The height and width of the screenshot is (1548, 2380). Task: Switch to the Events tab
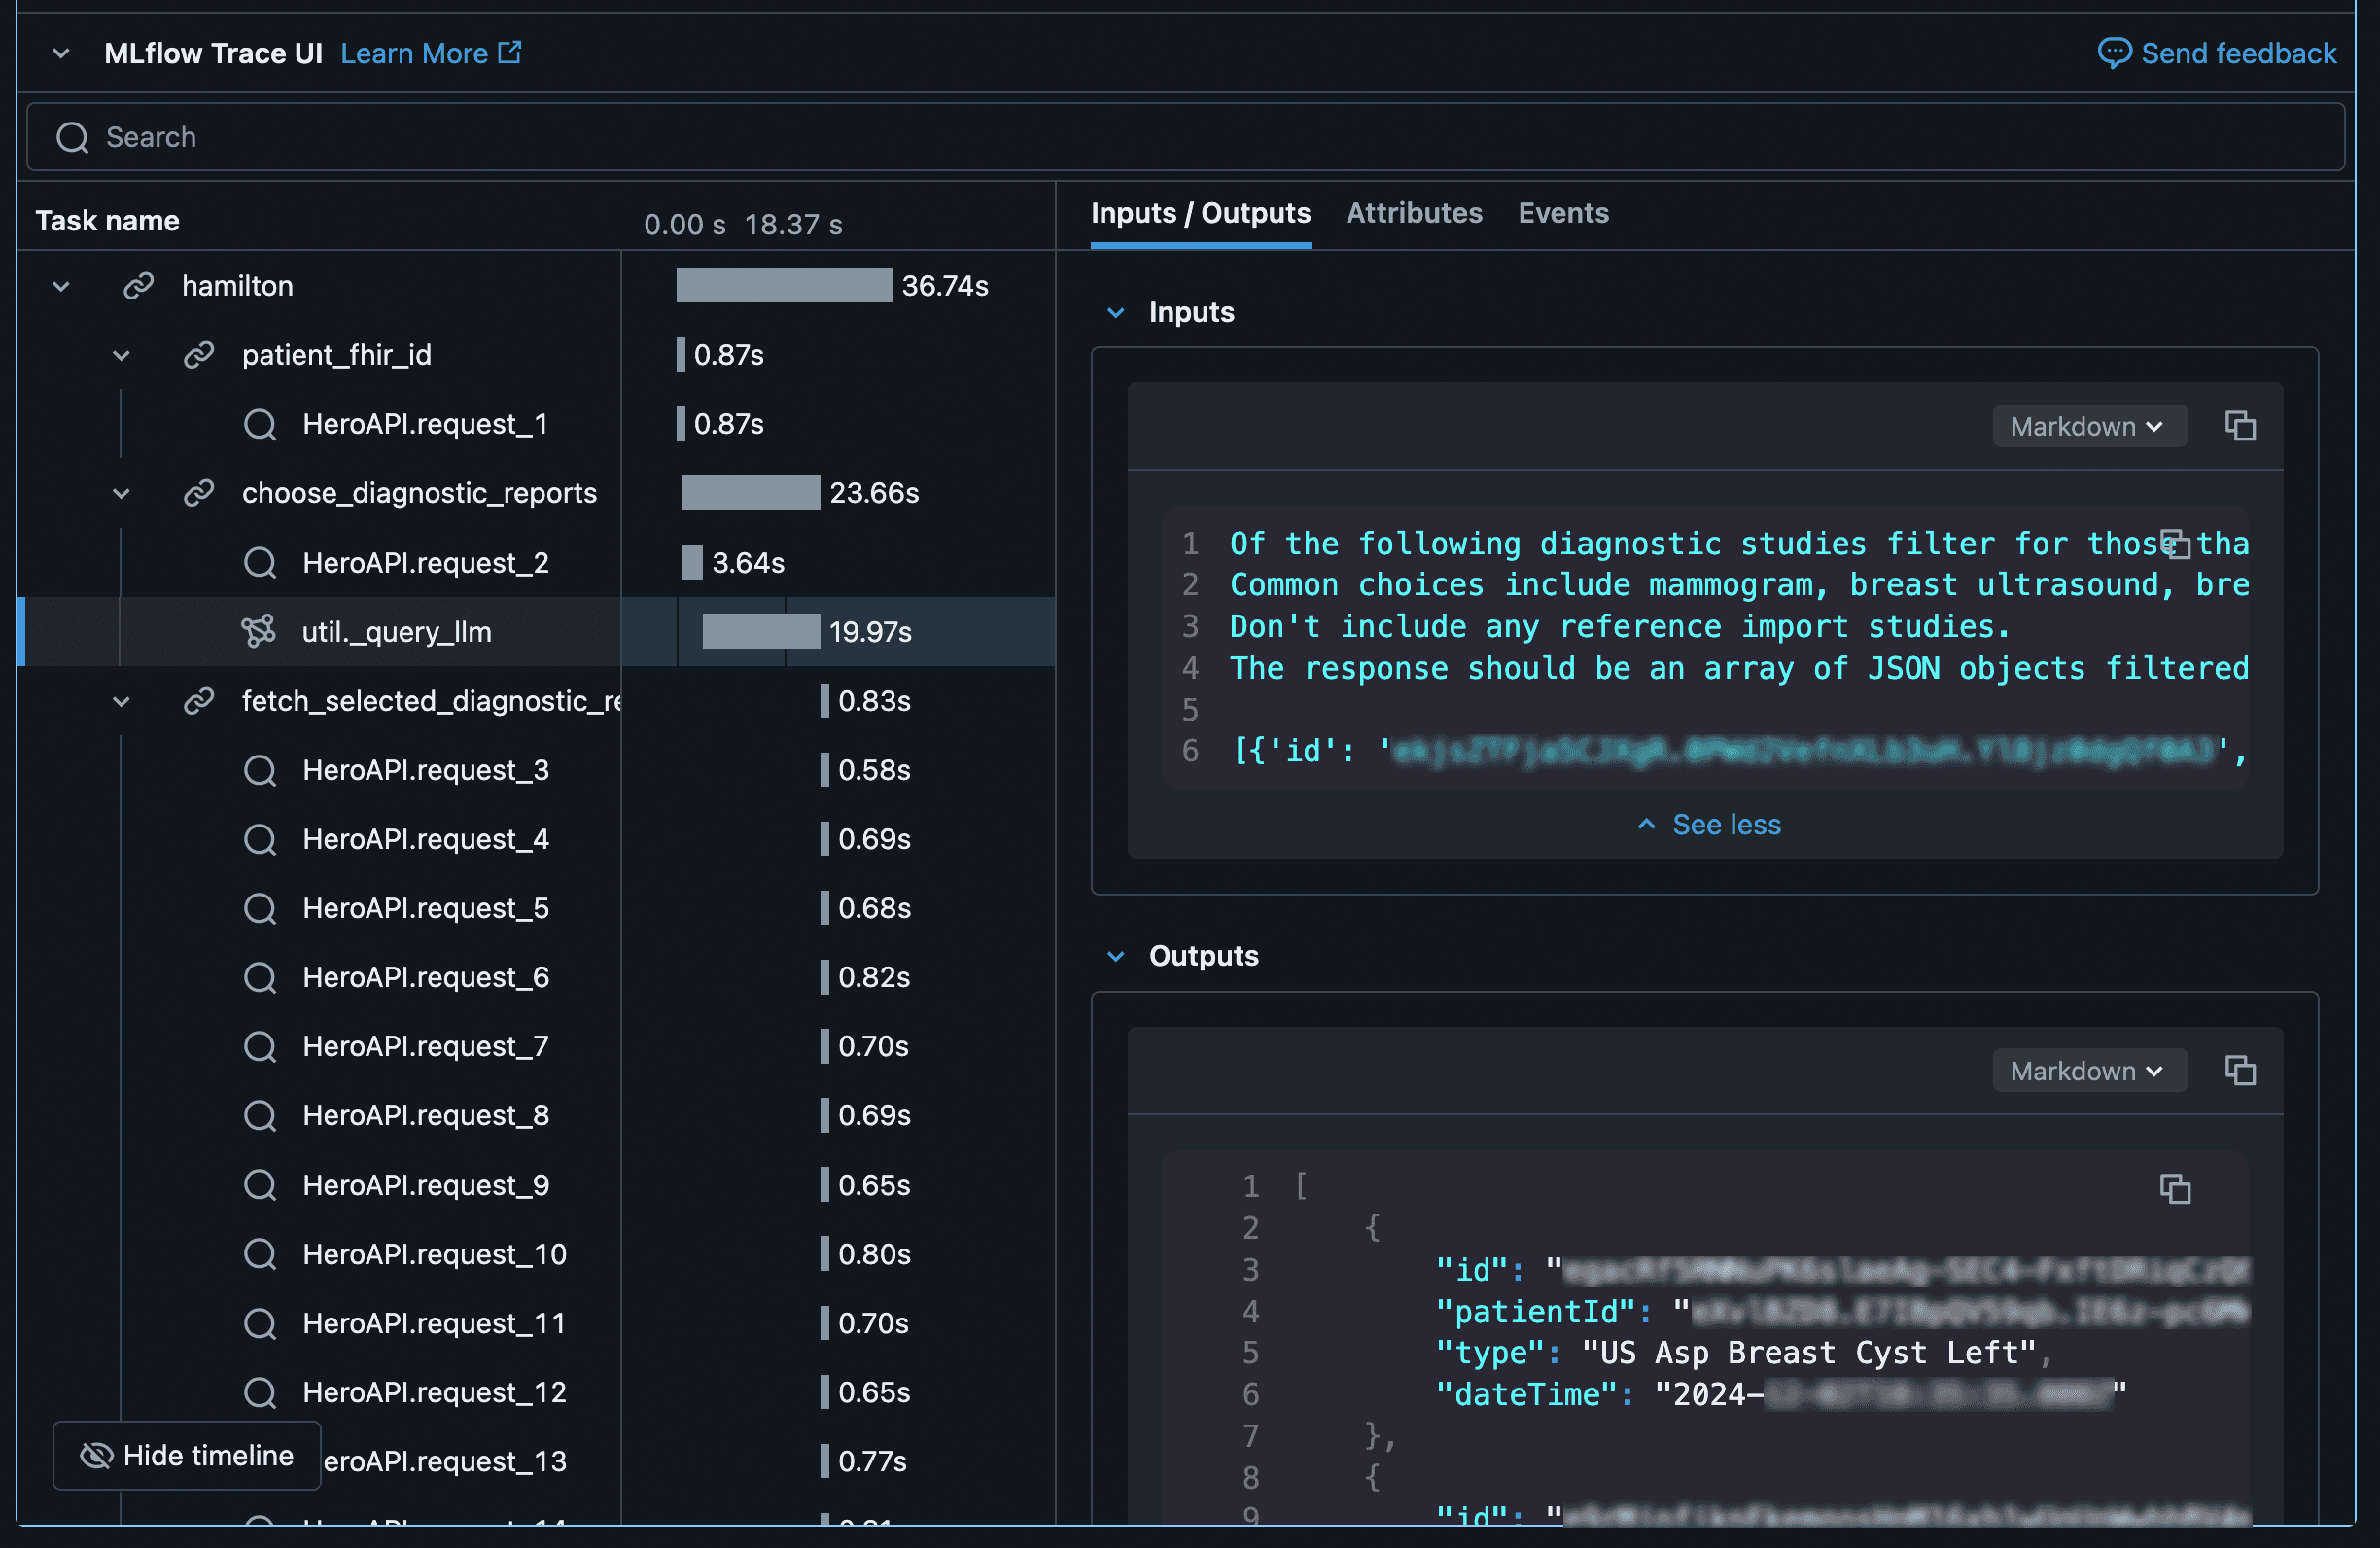(x=1563, y=213)
